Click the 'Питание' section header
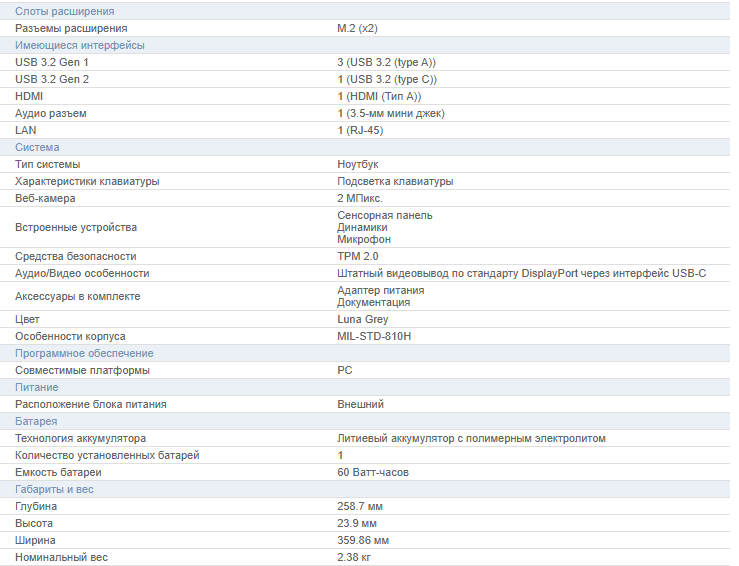 pos(37,387)
